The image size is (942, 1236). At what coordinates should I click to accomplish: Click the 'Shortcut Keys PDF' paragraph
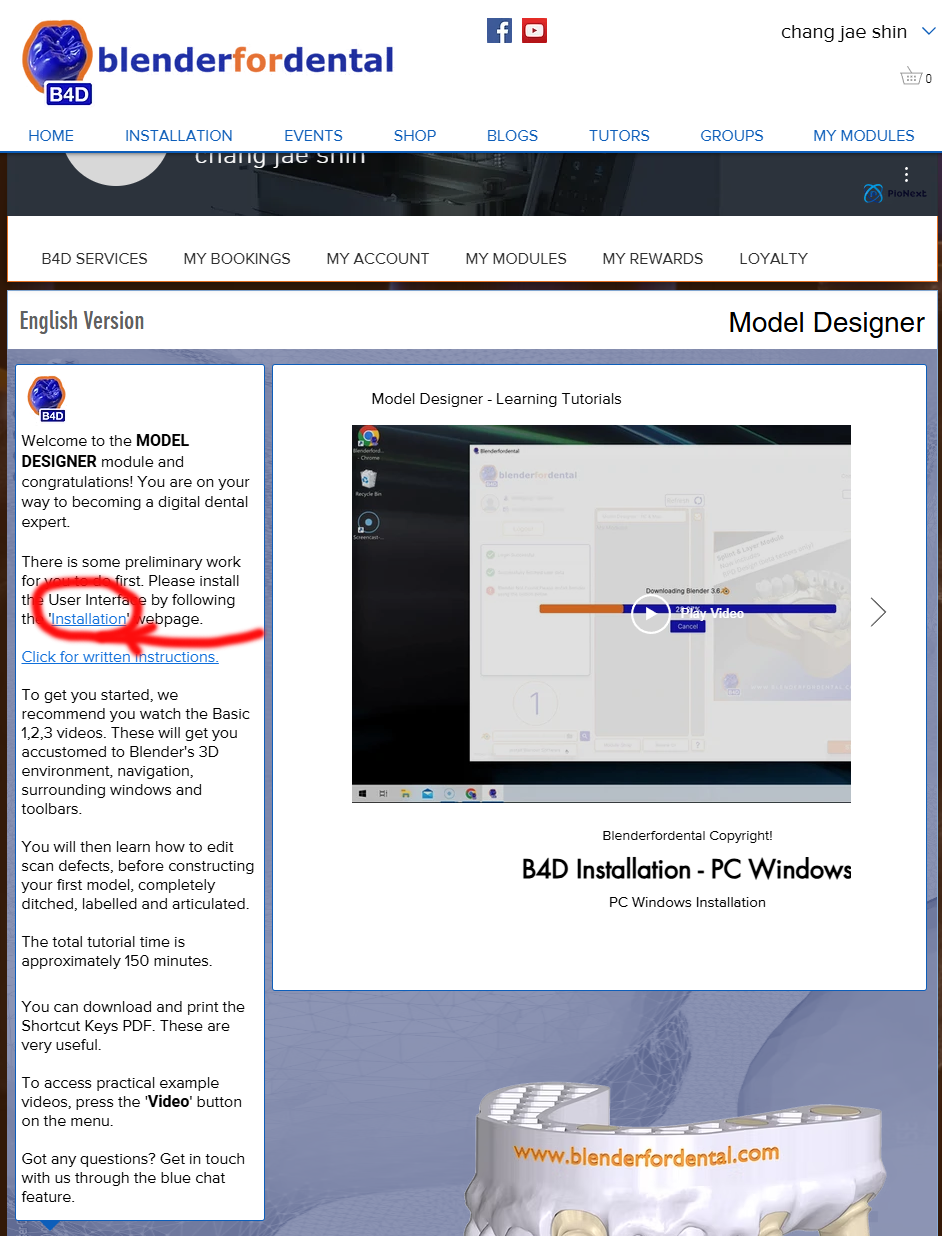134,1026
